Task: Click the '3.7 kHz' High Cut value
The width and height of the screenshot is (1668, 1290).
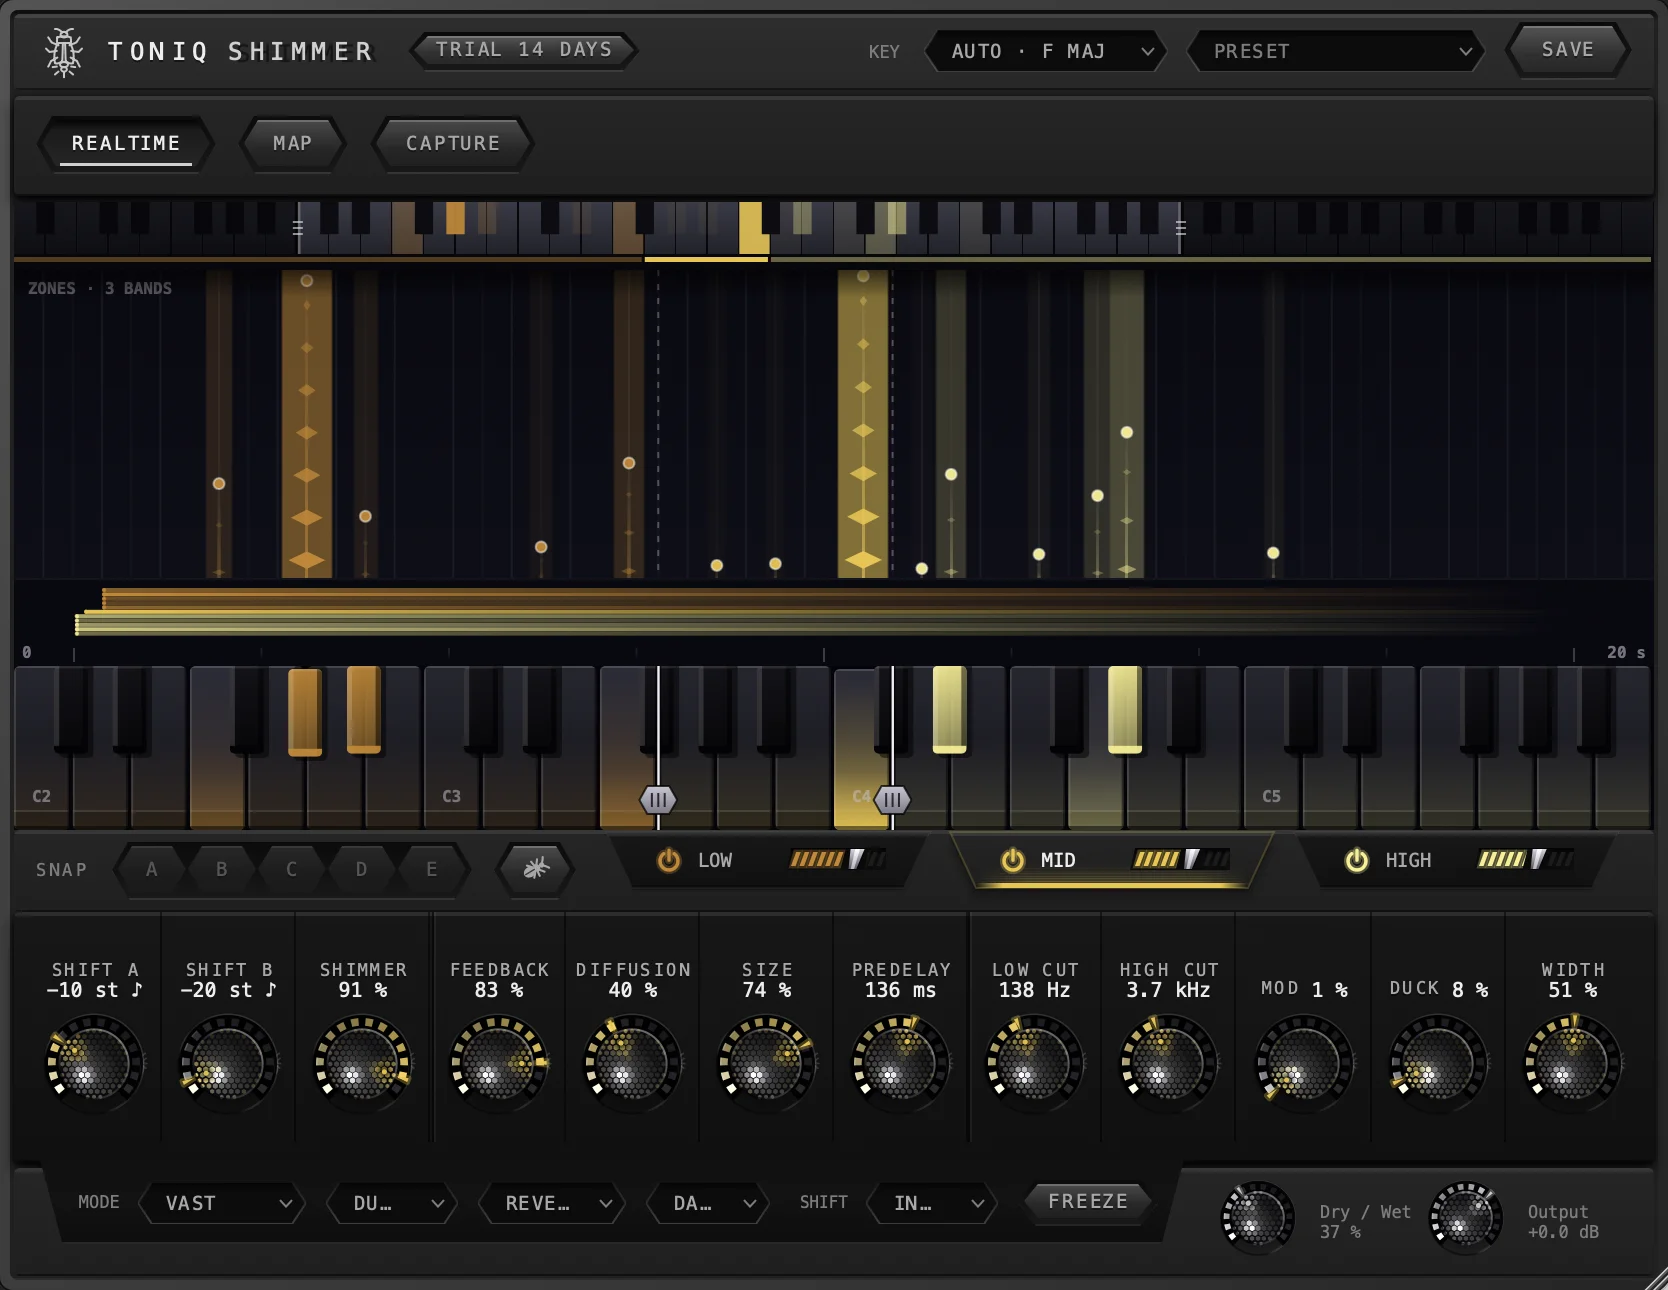Action: pos(1169,990)
